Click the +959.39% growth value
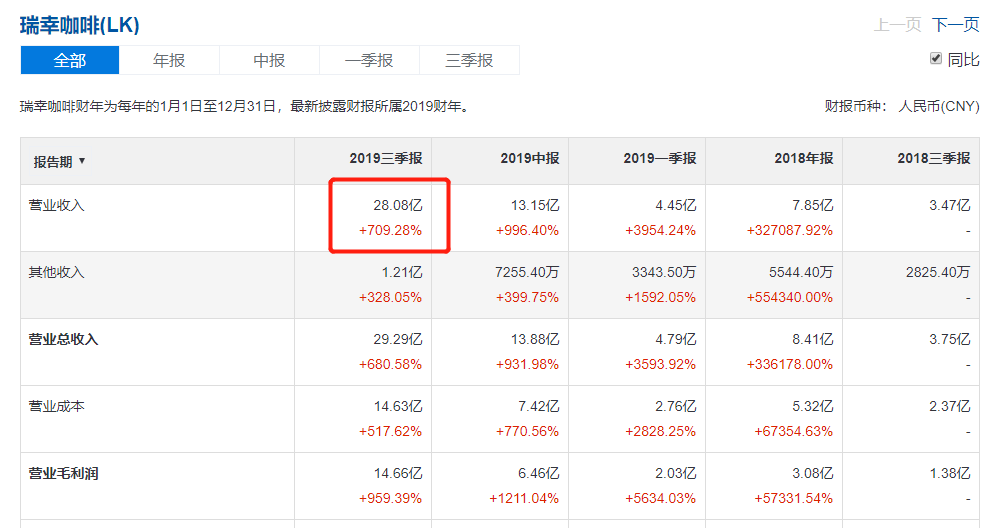The width and height of the screenshot is (1004, 528). (x=390, y=499)
